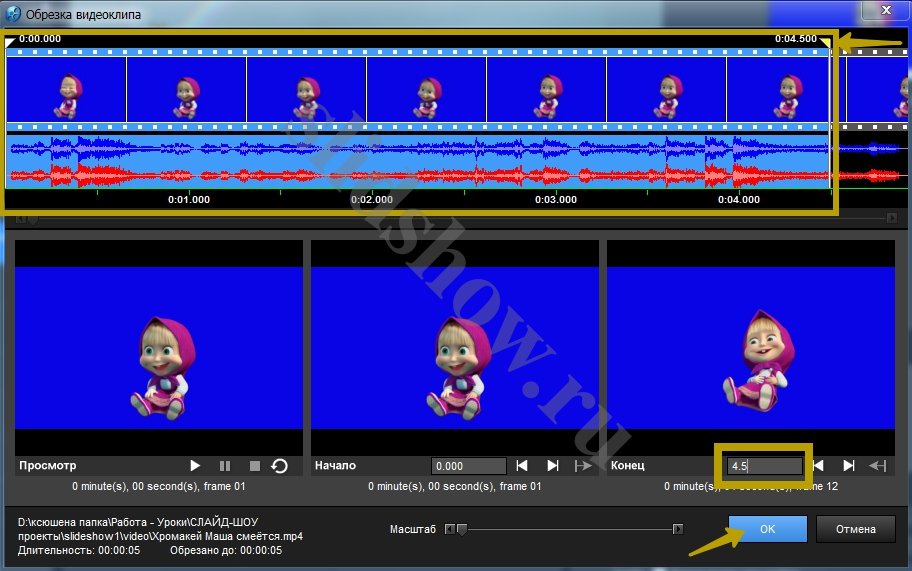This screenshot has height=571, width=912.
Task: Click the 0:04.000 mark on time ruler
Action: coord(739,199)
